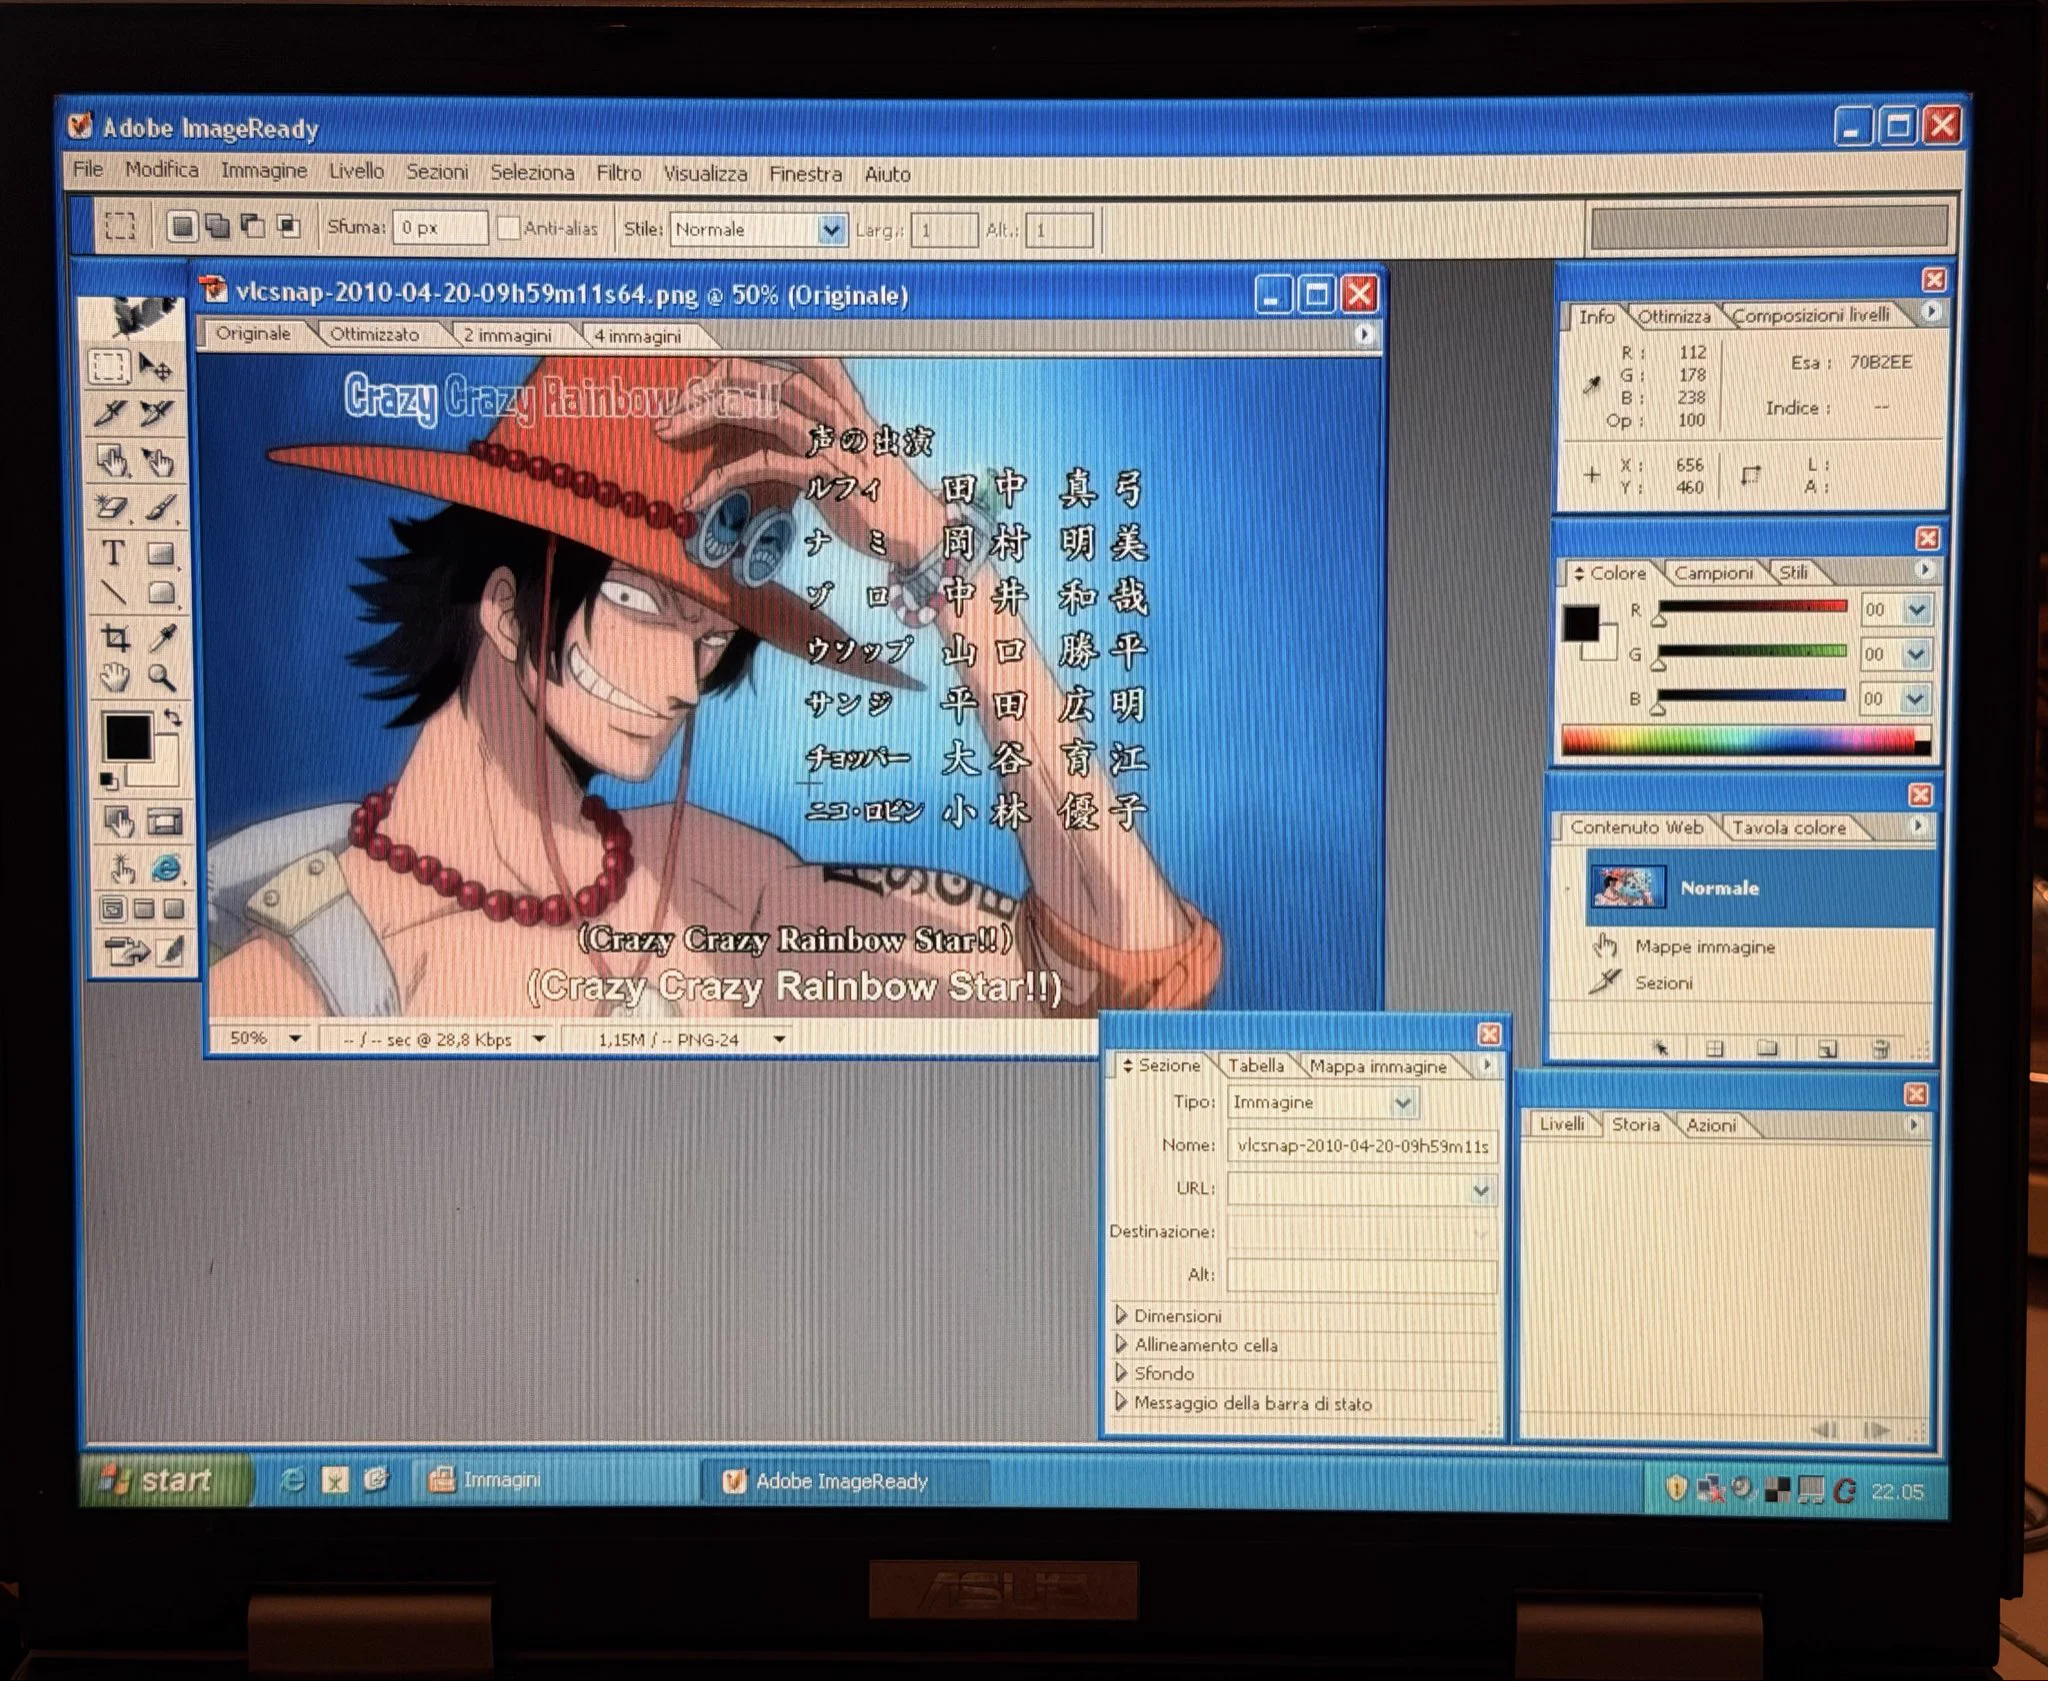Select the Rectangle shape tool

pos(160,553)
